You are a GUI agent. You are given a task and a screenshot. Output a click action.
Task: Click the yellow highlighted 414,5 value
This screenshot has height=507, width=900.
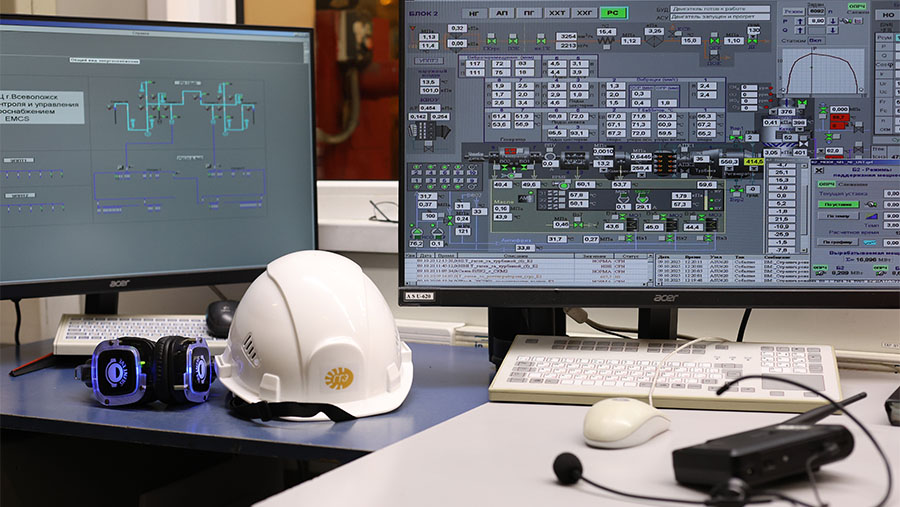tap(753, 161)
